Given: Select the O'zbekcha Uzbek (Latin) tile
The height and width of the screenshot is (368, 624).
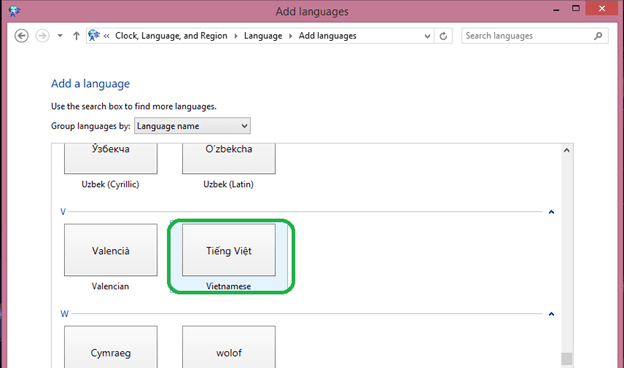Looking at the screenshot, I should pyautogui.click(x=229, y=167).
